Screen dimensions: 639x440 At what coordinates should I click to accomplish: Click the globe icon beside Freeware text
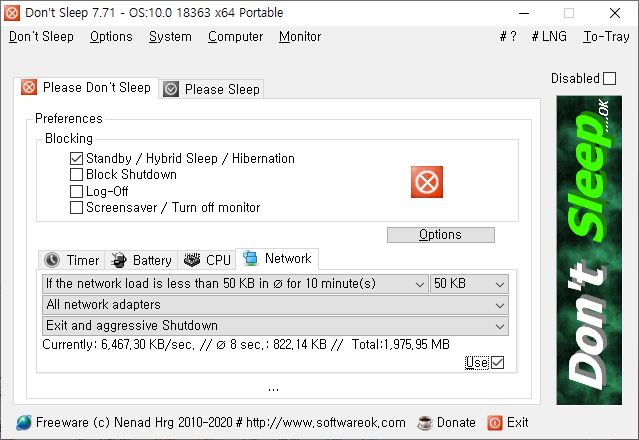(x=24, y=423)
